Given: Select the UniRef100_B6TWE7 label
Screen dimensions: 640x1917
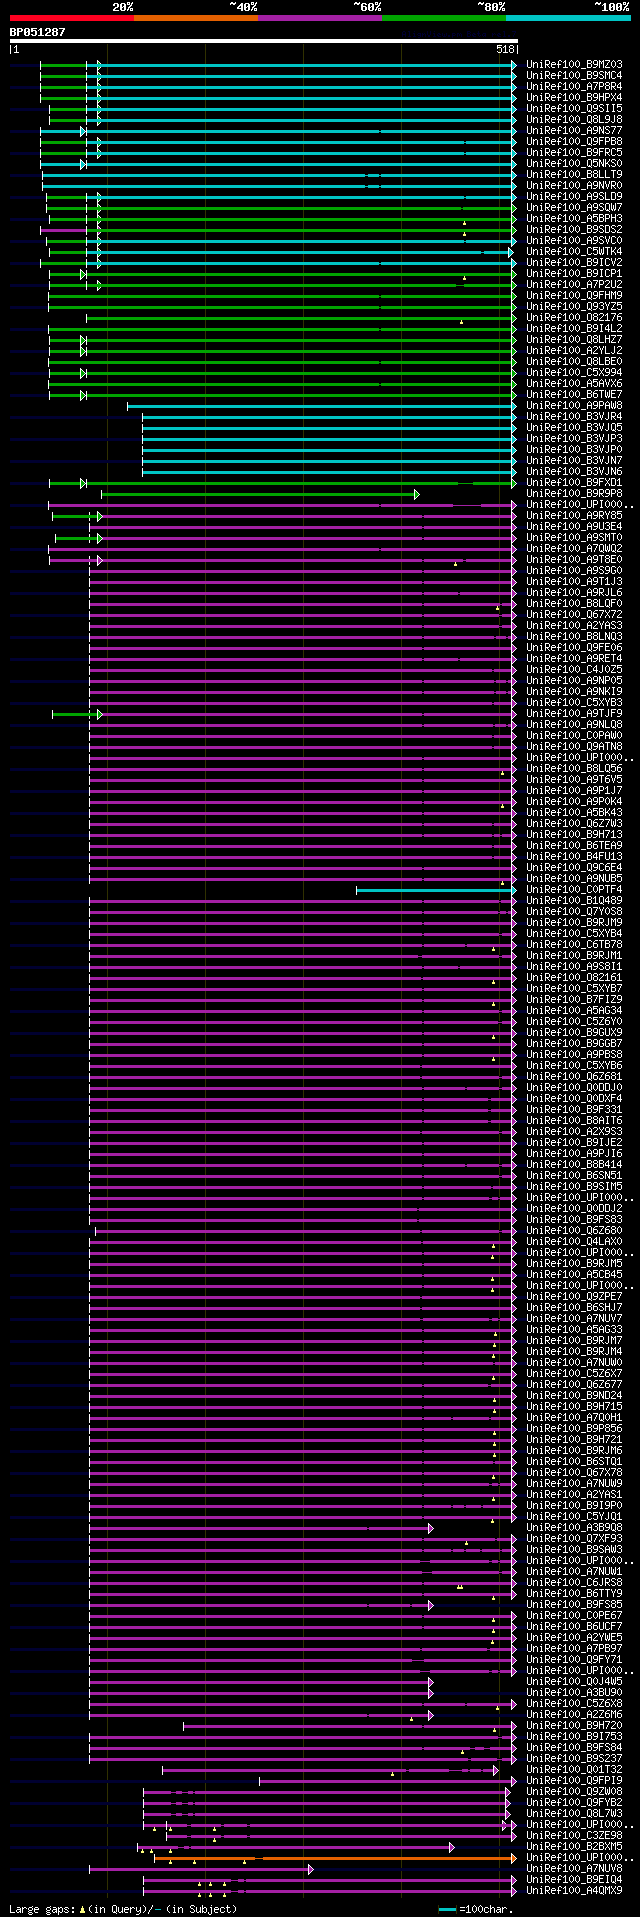Looking at the screenshot, I should [x=574, y=395].
